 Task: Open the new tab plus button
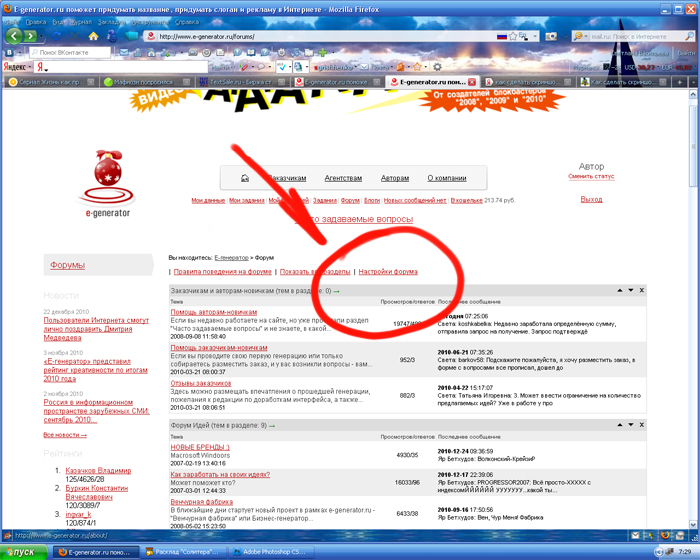click(x=677, y=83)
